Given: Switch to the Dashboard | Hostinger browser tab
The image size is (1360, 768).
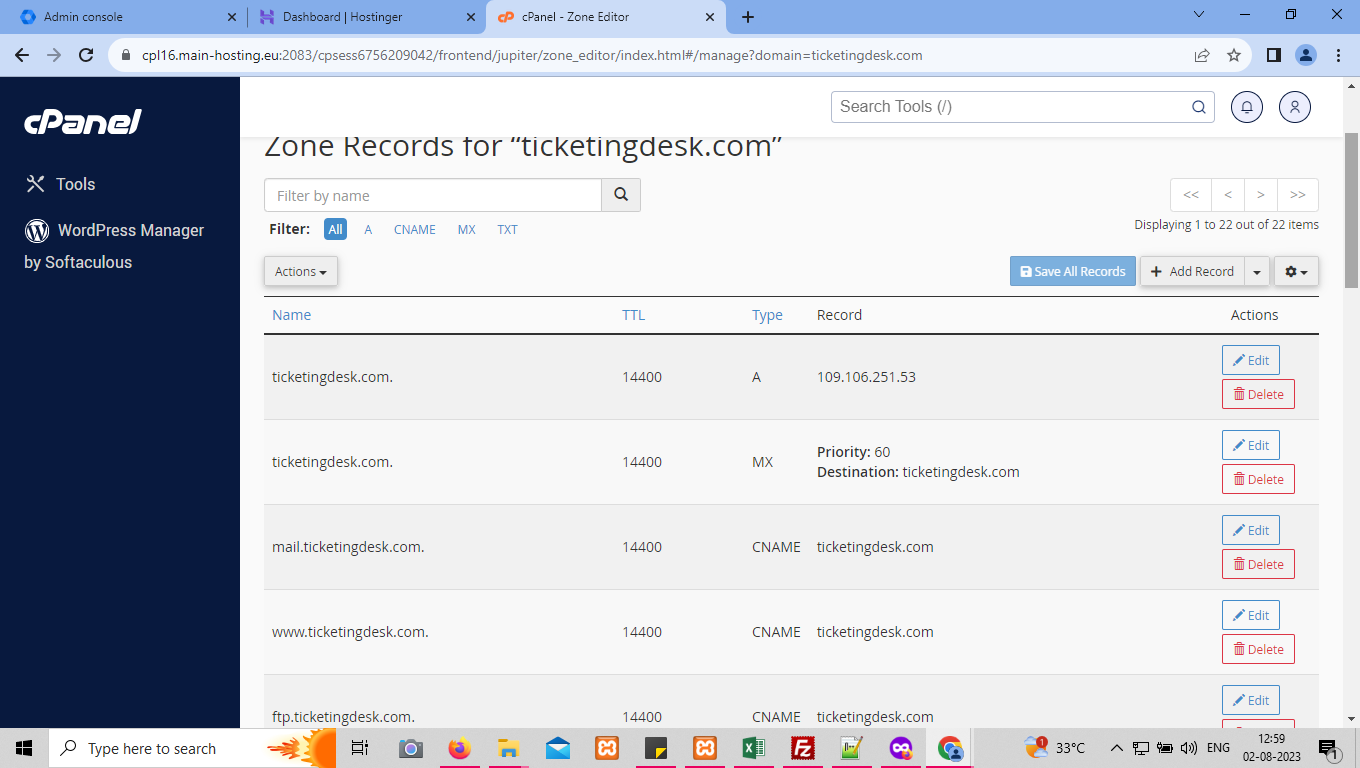Looking at the screenshot, I should coord(367,17).
